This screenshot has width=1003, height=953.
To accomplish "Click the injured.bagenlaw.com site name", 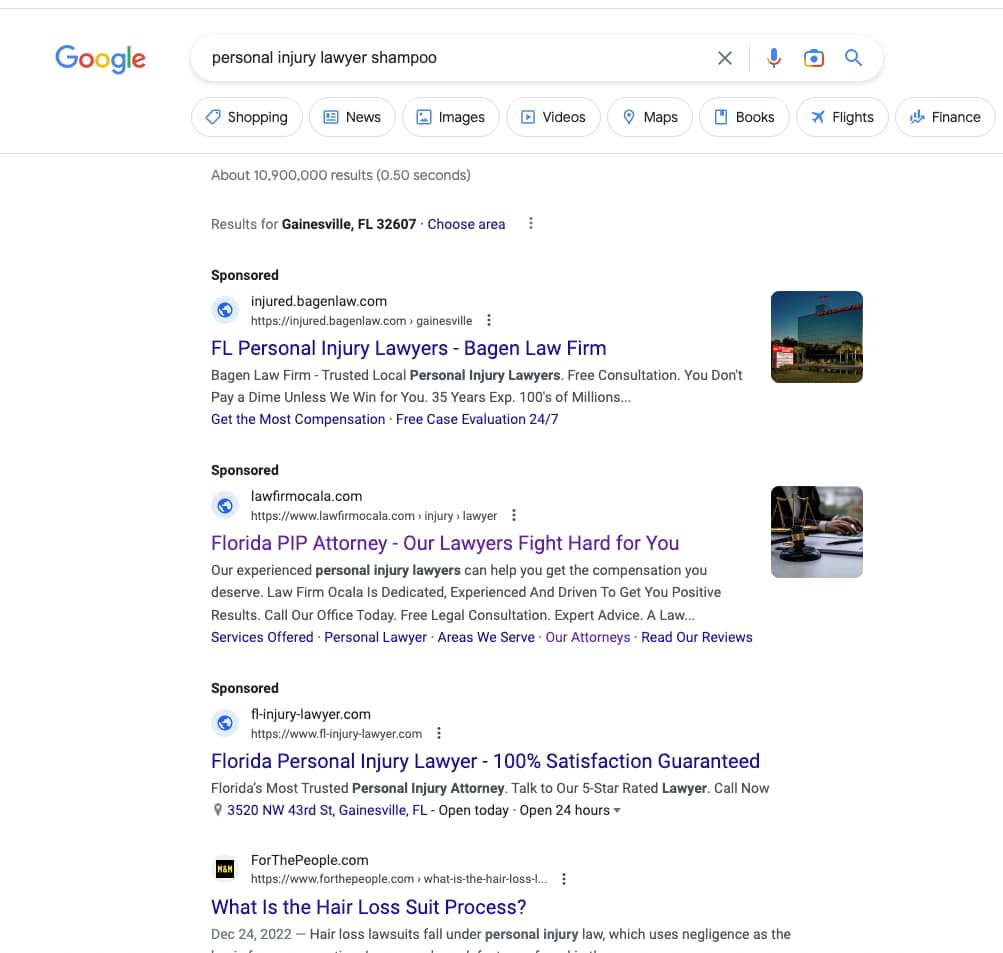I will pos(319,301).
